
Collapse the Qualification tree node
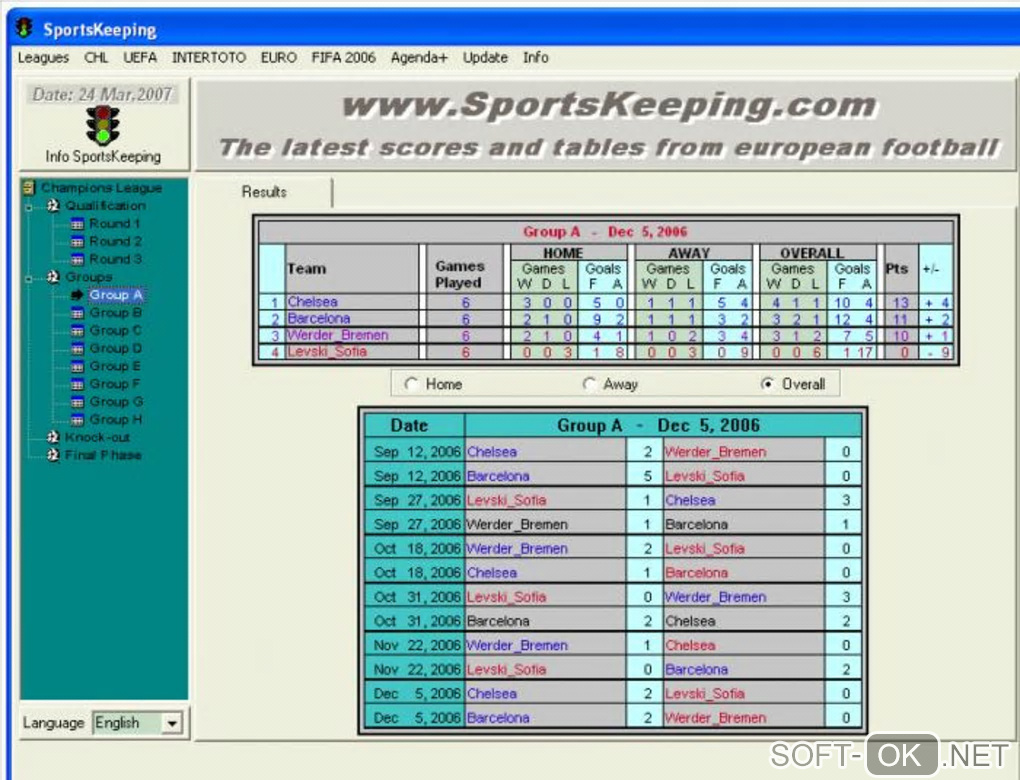coord(29,208)
